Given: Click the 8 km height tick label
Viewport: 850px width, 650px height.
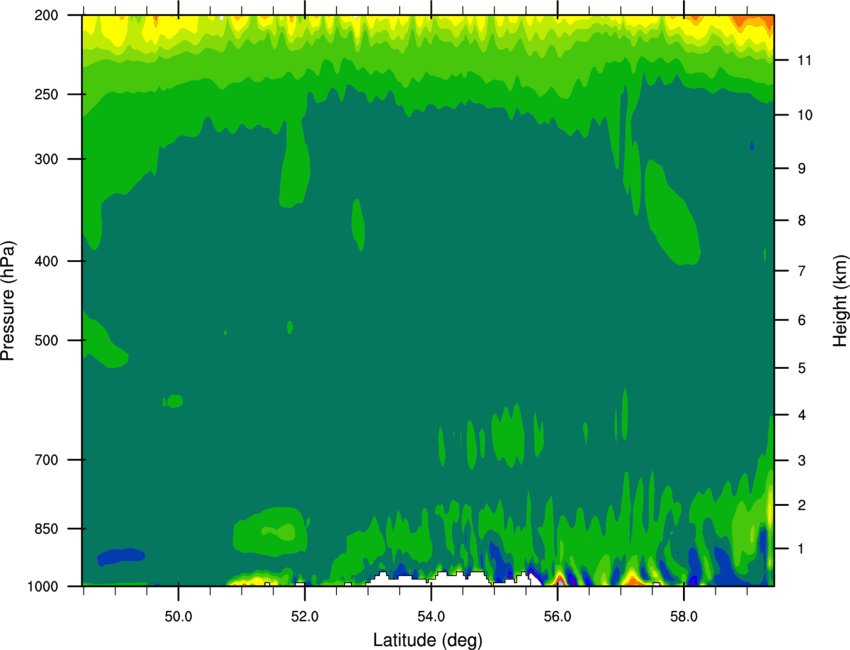Looking at the screenshot, I should (x=802, y=221).
